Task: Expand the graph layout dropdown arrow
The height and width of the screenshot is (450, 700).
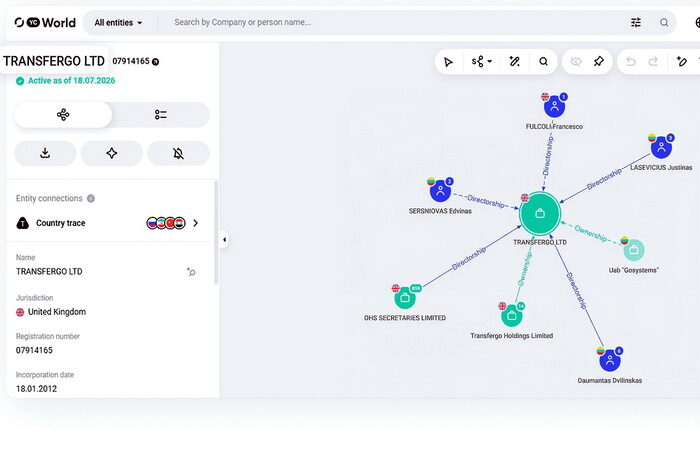Action: [490, 62]
